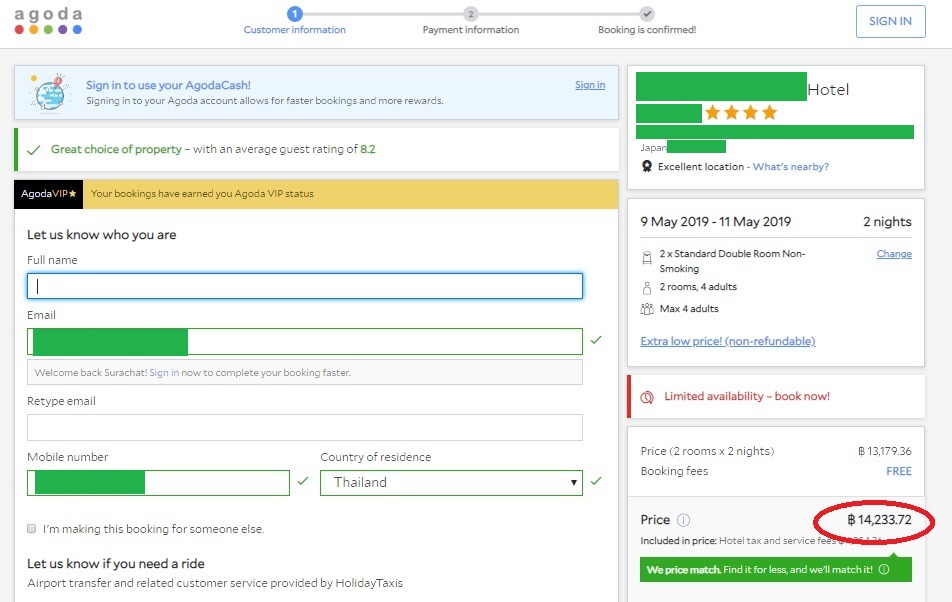Open the price match info icon
Screen dimensions: 952x602
pos(884,569)
